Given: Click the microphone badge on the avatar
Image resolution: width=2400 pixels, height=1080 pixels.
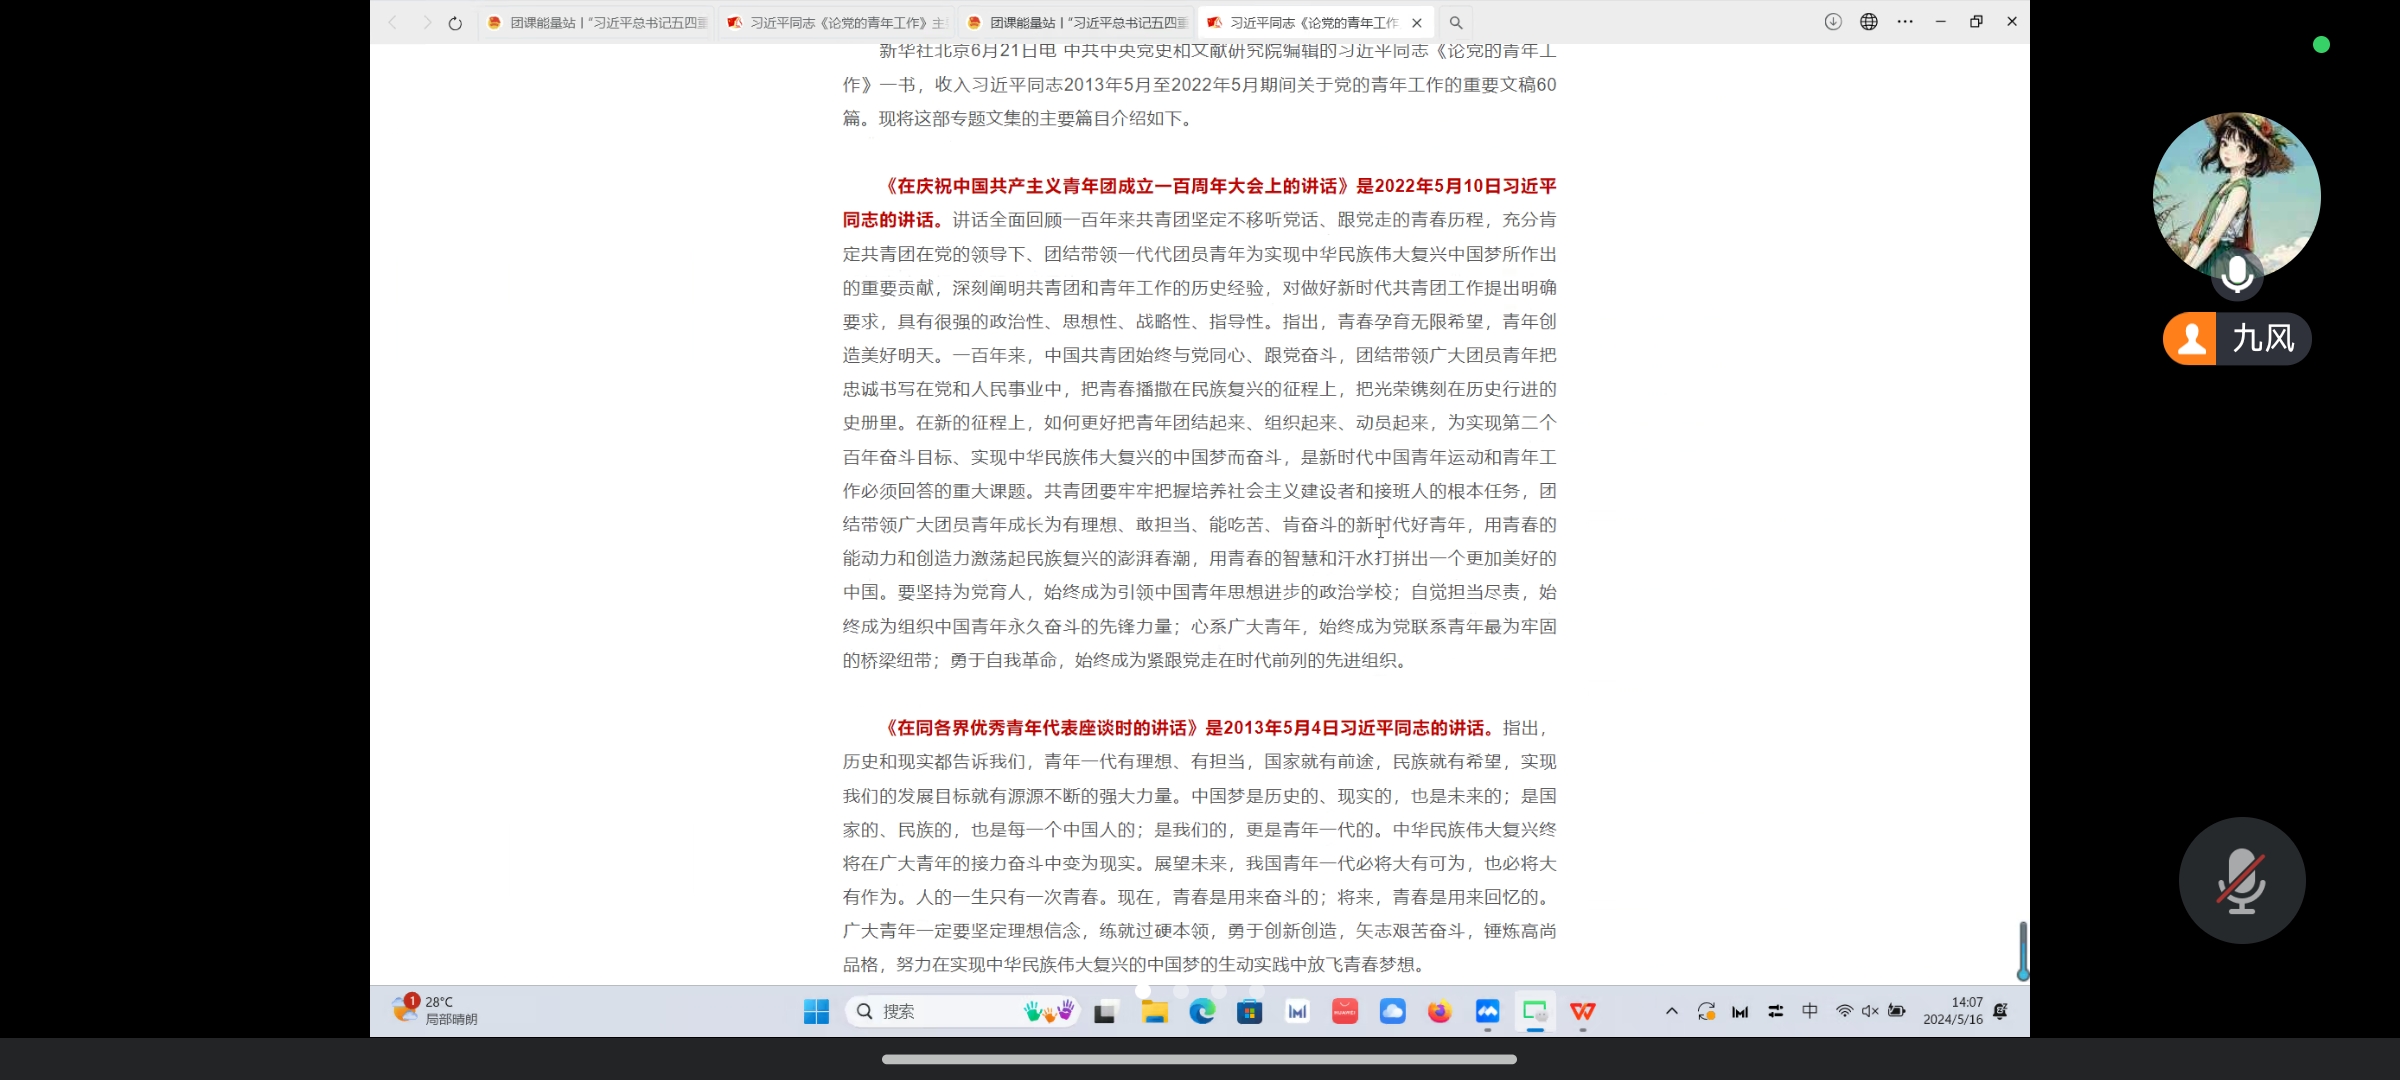Looking at the screenshot, I should click(2237, 274).
